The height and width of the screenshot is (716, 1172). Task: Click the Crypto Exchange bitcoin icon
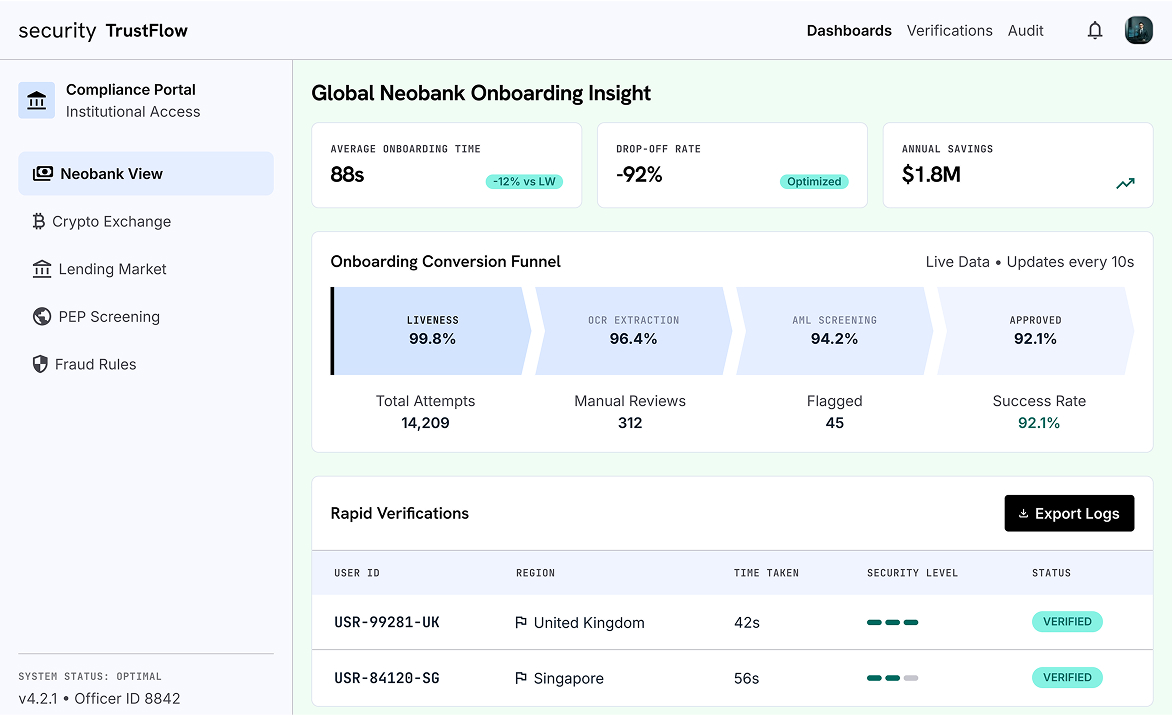tap(39, 221)
